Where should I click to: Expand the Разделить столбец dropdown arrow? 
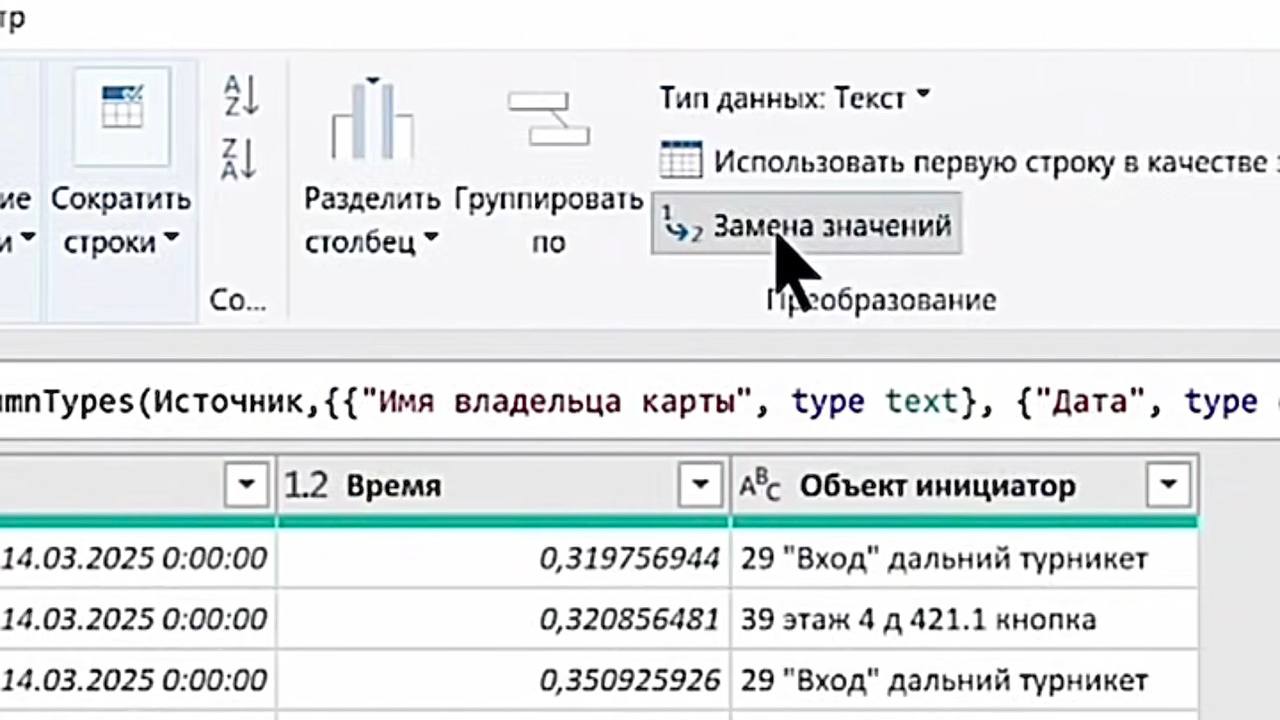click(431, 240)
